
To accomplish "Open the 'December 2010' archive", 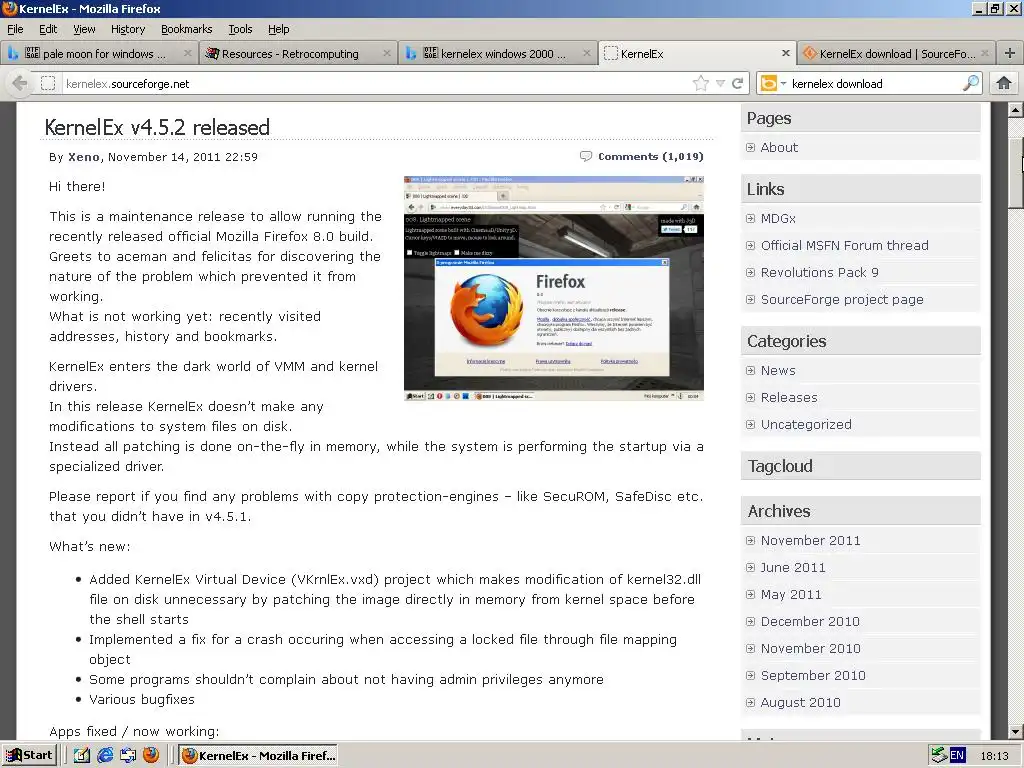I will 810,622.
